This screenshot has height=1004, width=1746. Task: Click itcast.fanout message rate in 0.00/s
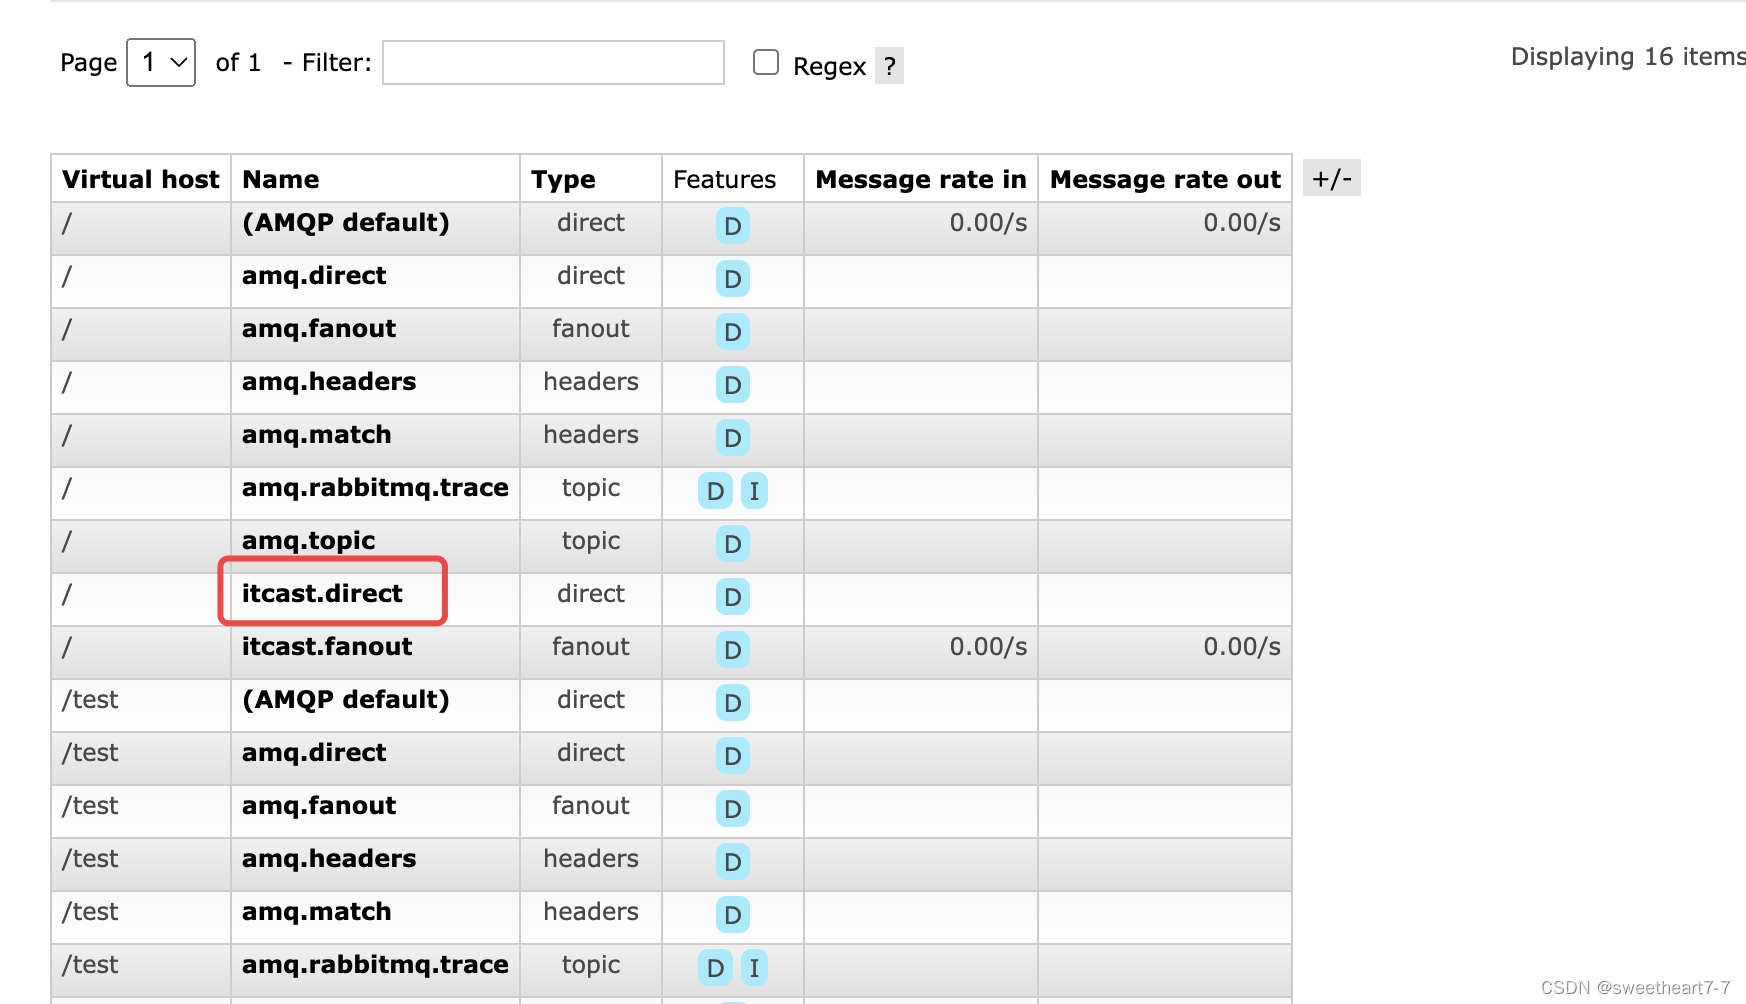click(988, 647)
